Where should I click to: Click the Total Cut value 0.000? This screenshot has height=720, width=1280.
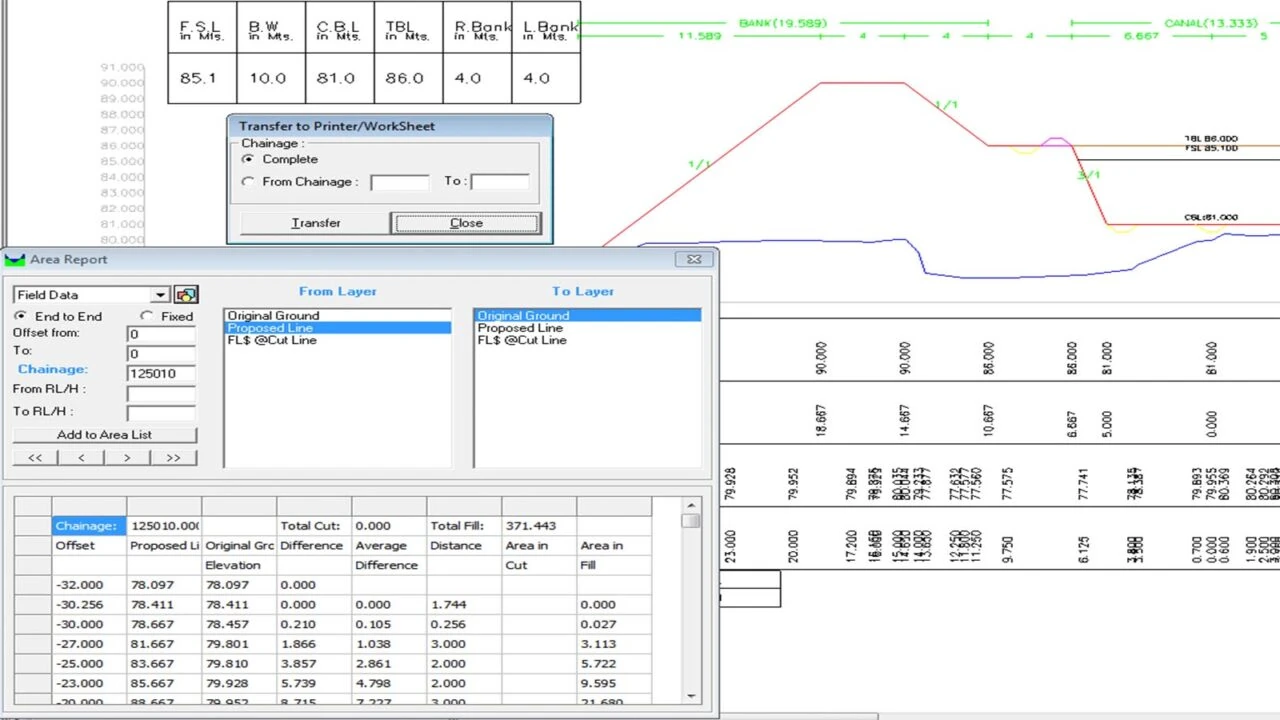click(x=389, y=525)
